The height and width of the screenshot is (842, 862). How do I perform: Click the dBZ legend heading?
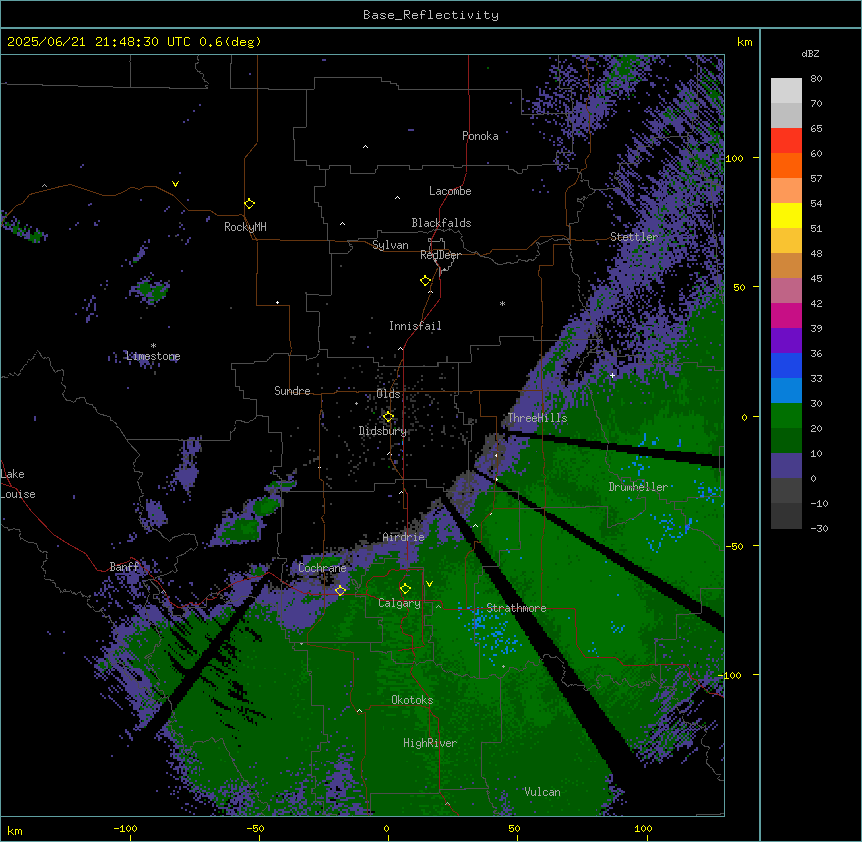point(810,53)
